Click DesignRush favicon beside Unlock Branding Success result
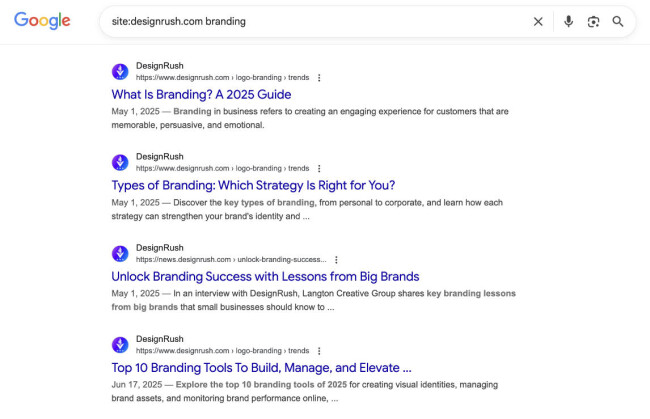Screen dimensions: 650x419 click(x=120, y=253)
